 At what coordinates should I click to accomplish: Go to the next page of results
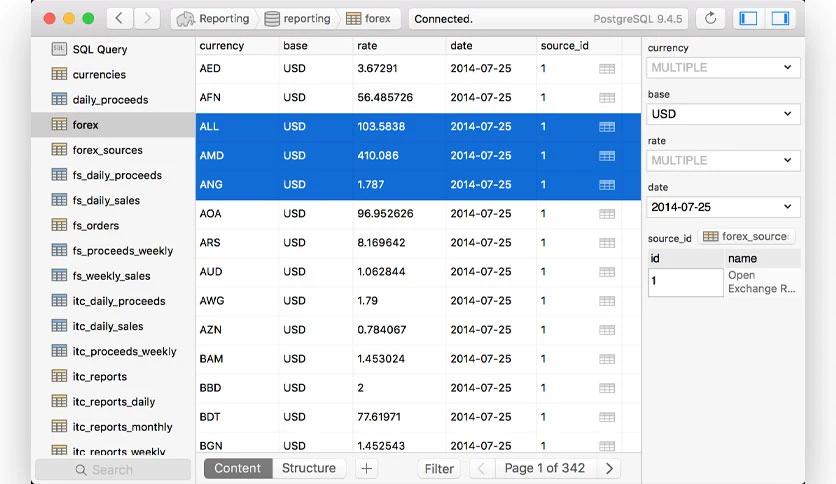(x=609, y=468)
